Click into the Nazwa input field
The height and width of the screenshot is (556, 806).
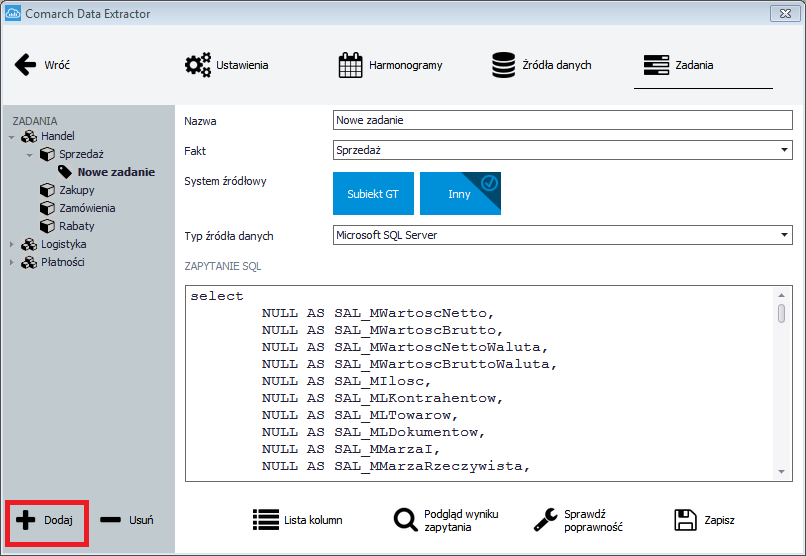coord(562,120)
